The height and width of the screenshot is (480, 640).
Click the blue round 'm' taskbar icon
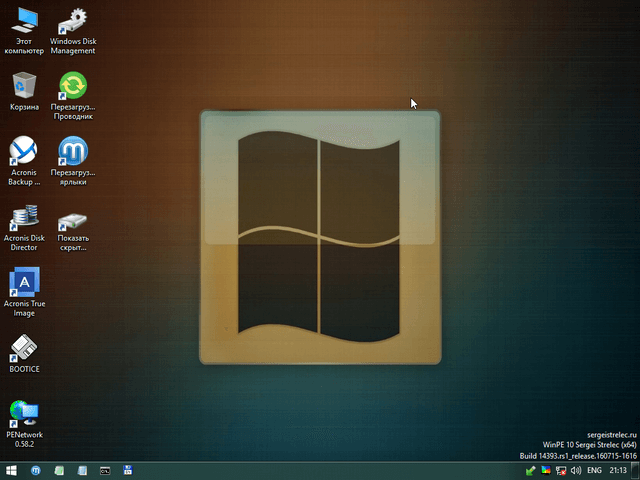point(36,470)
